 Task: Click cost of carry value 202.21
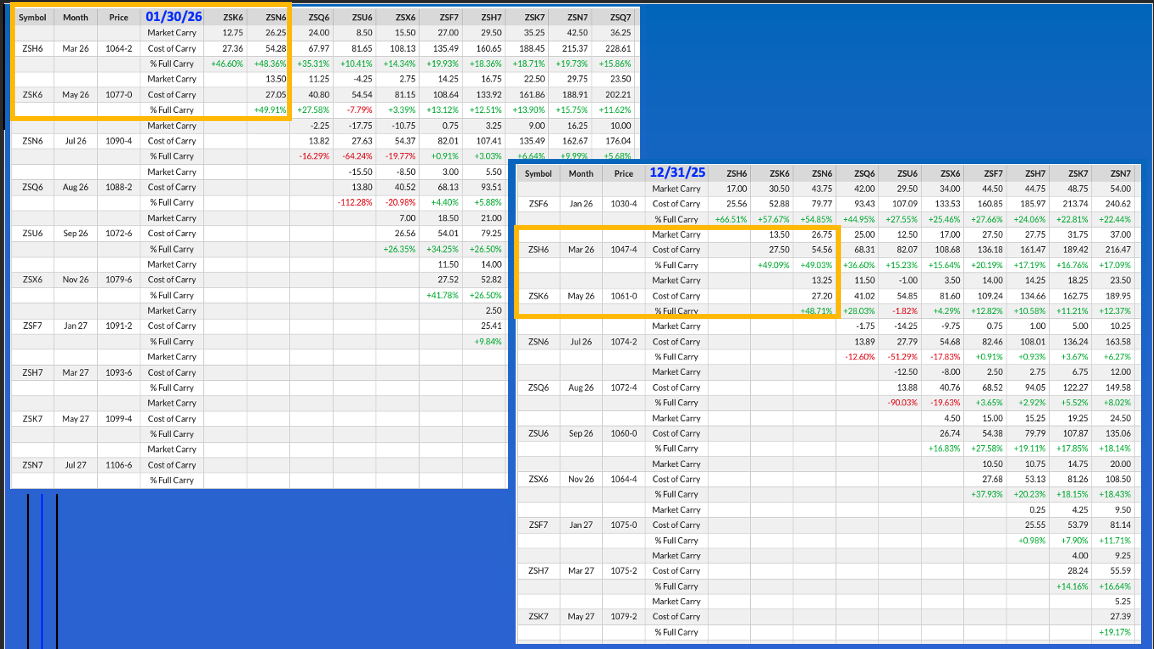pos(618,95)
